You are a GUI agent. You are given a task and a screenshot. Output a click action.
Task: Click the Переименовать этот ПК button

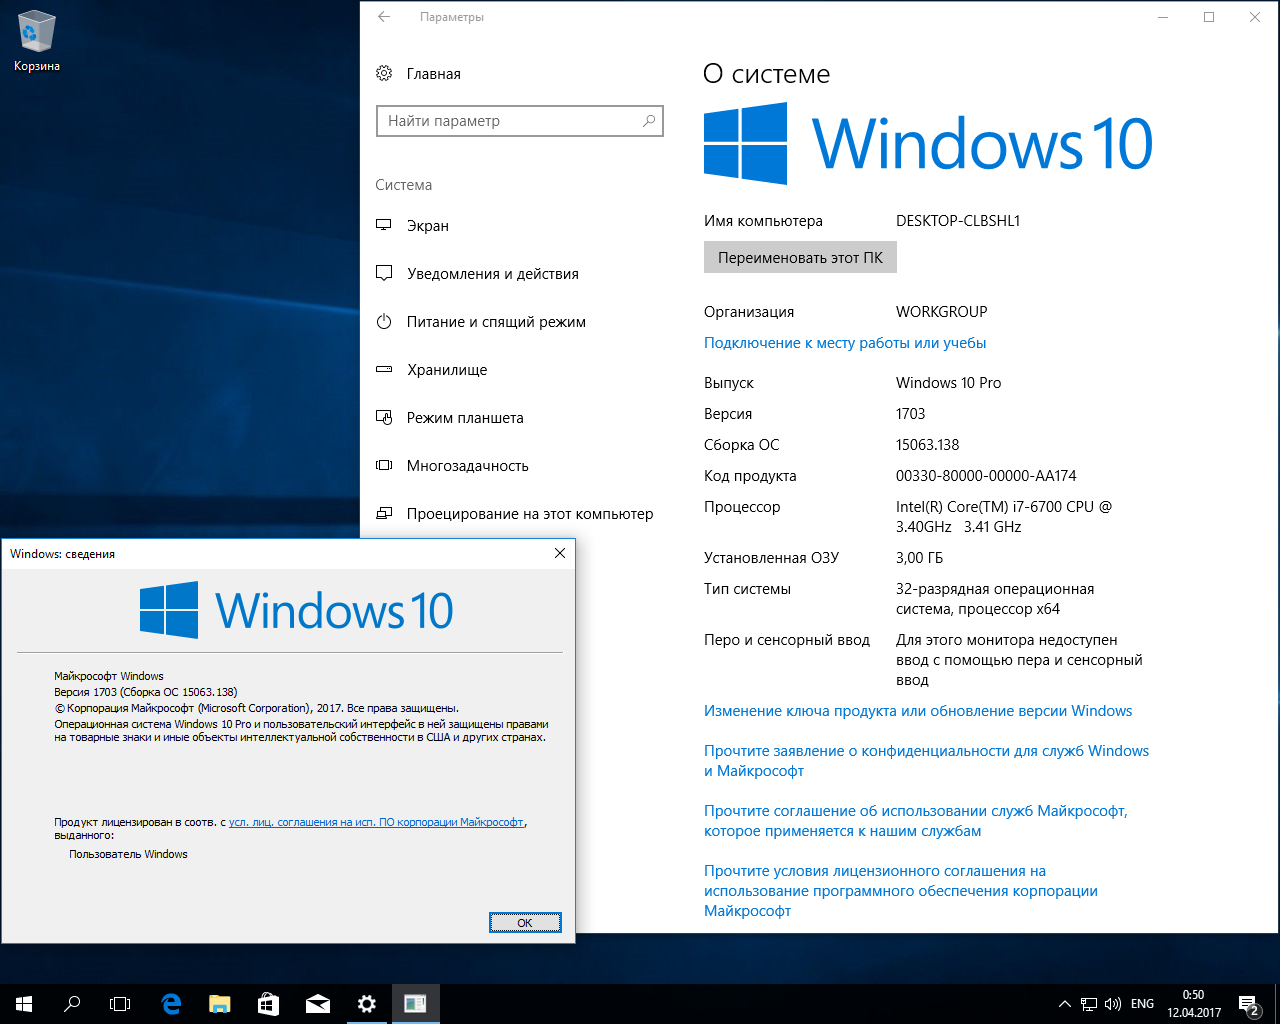pos(800,257)
